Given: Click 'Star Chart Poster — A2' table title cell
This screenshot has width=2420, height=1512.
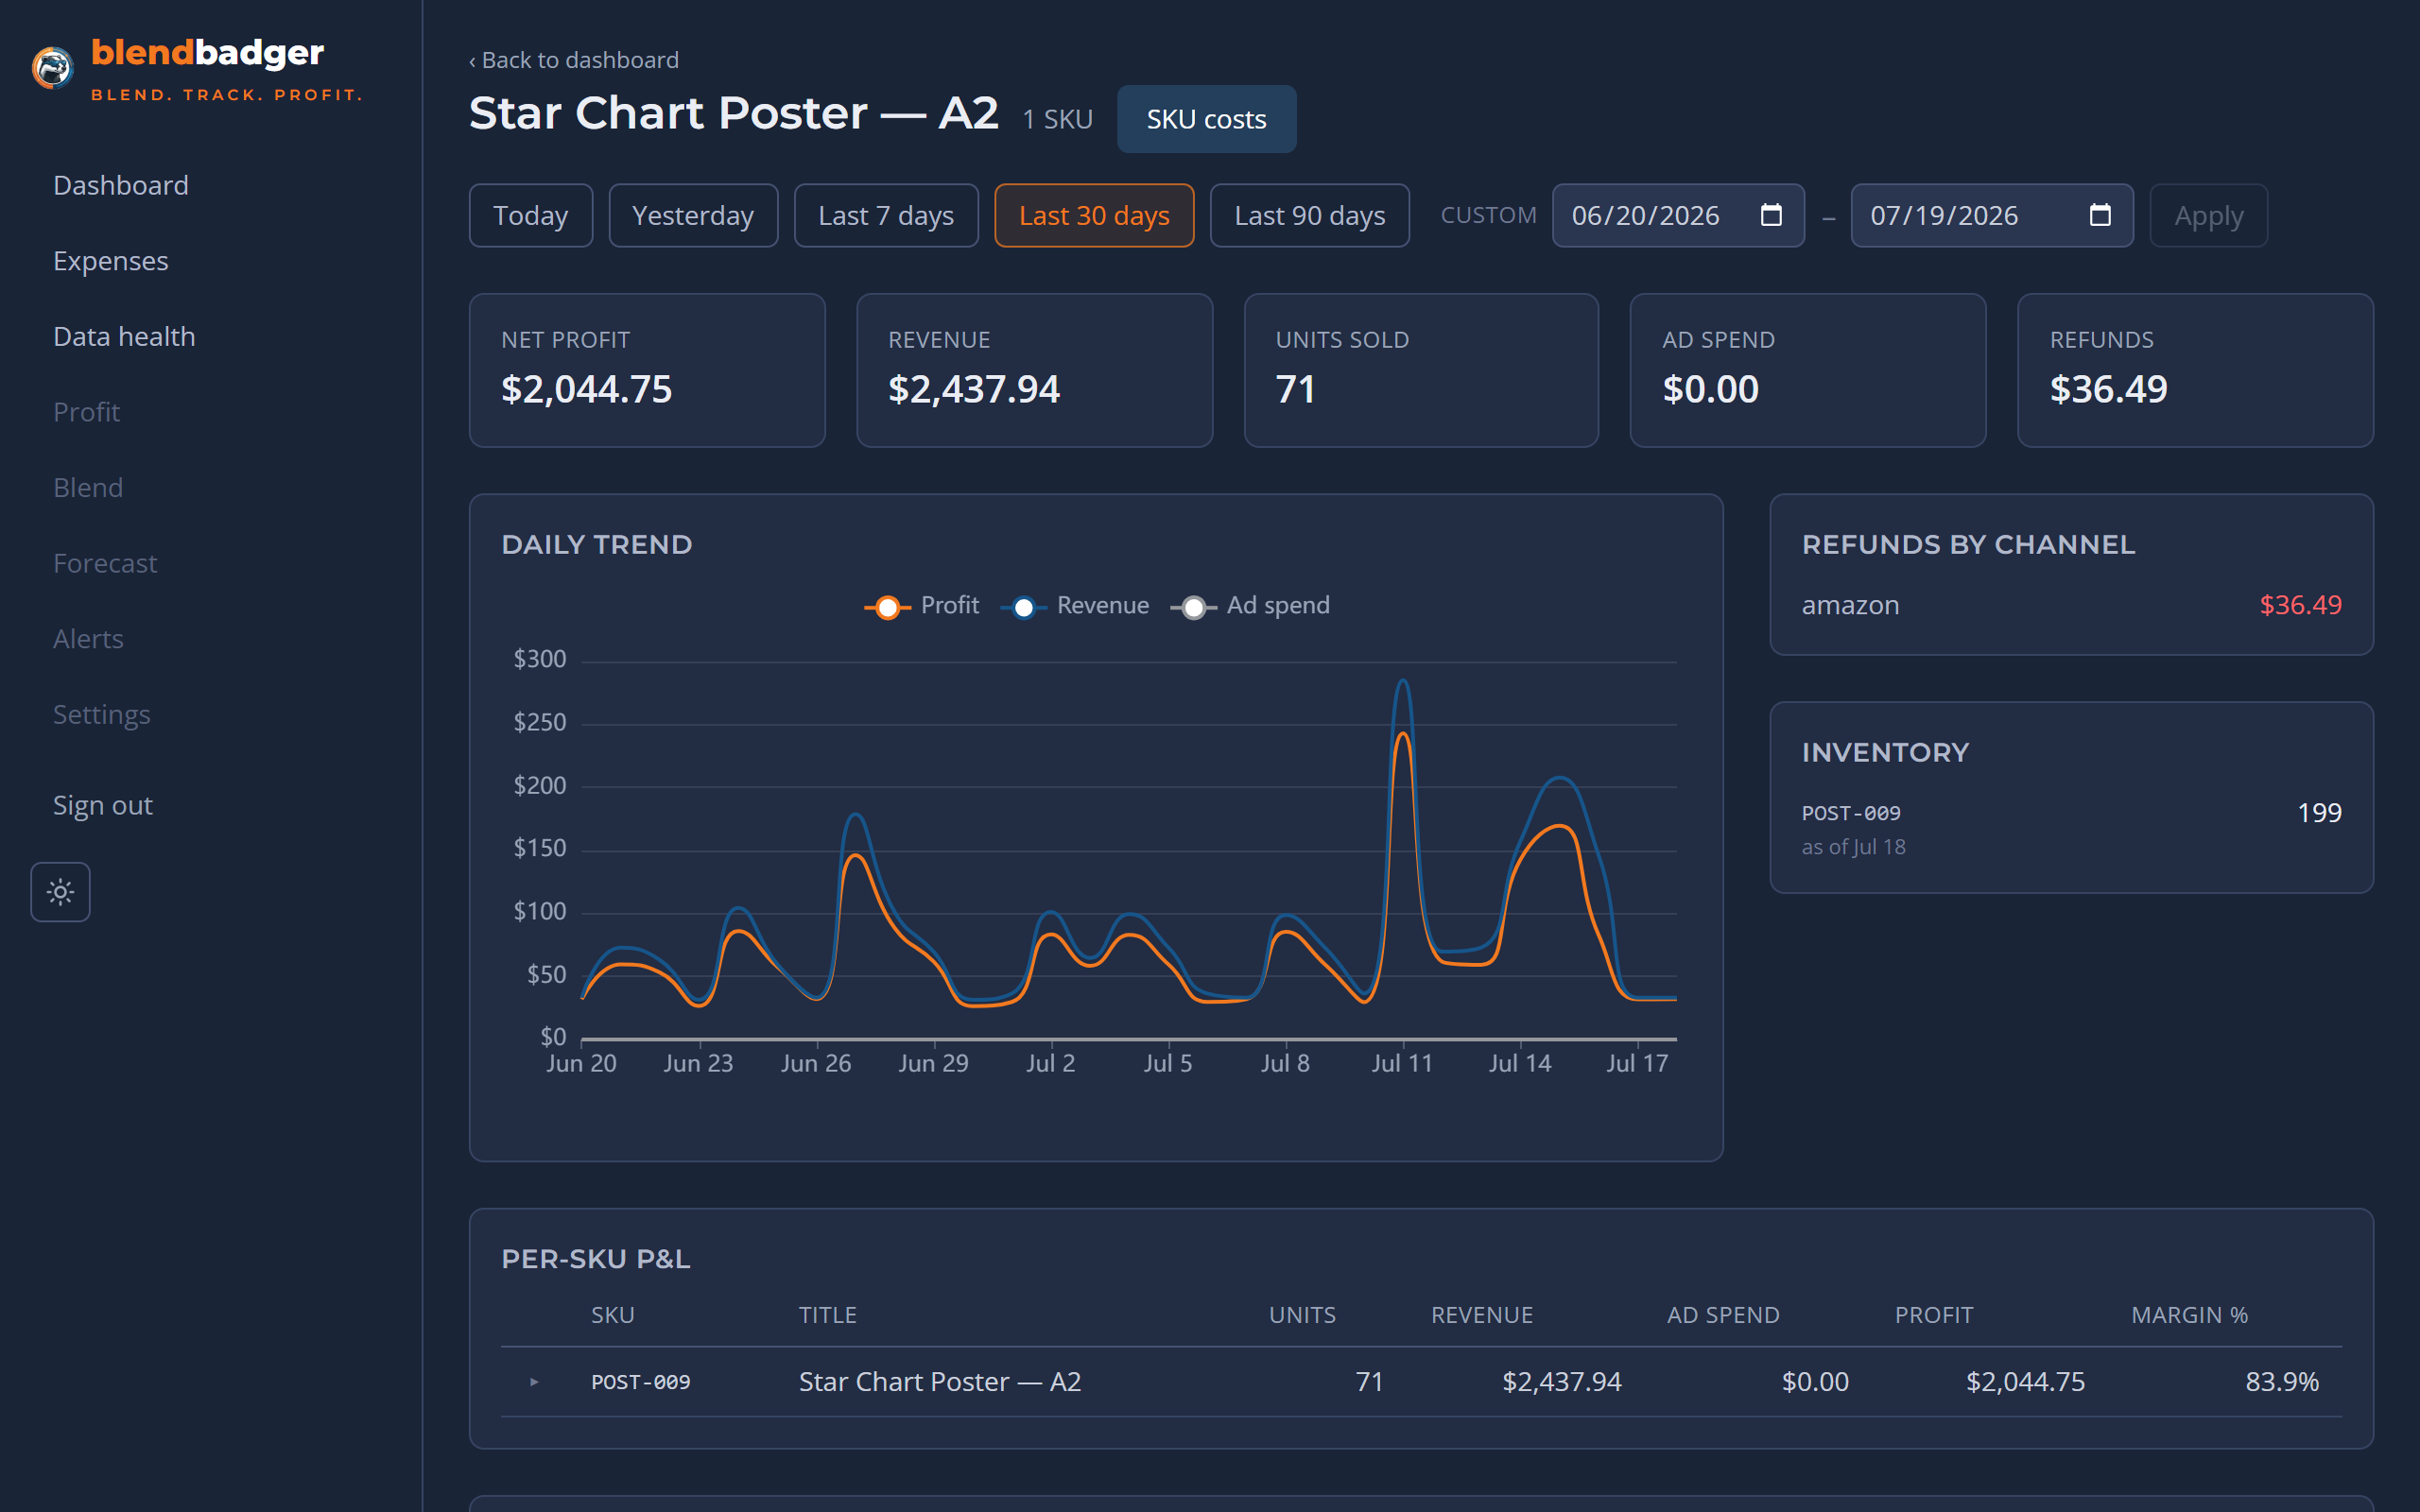Looking at the screenshot, I should 940,1382.
